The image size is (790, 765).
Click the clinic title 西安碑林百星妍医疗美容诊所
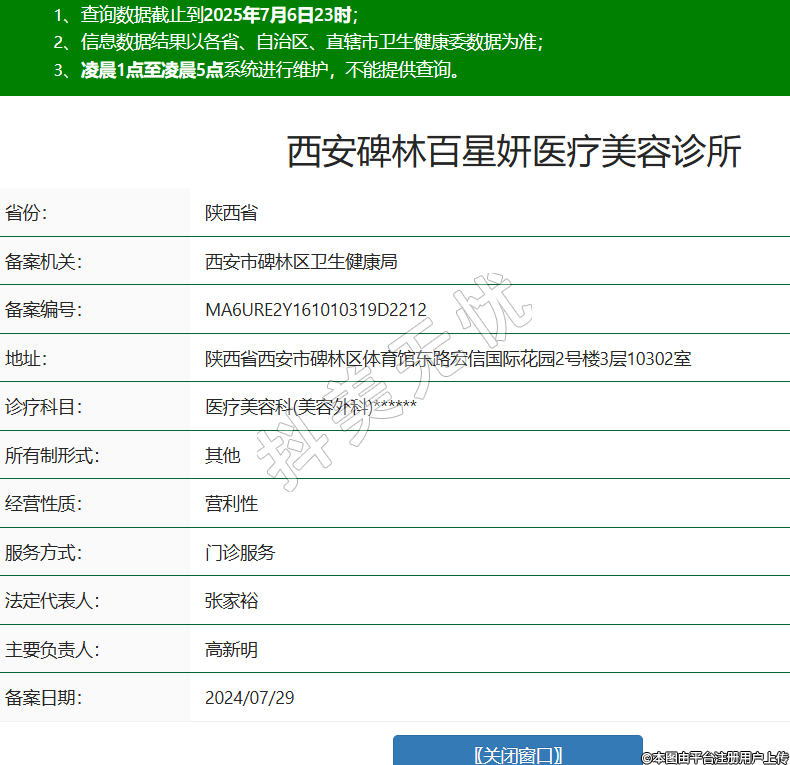pos(514,153)
